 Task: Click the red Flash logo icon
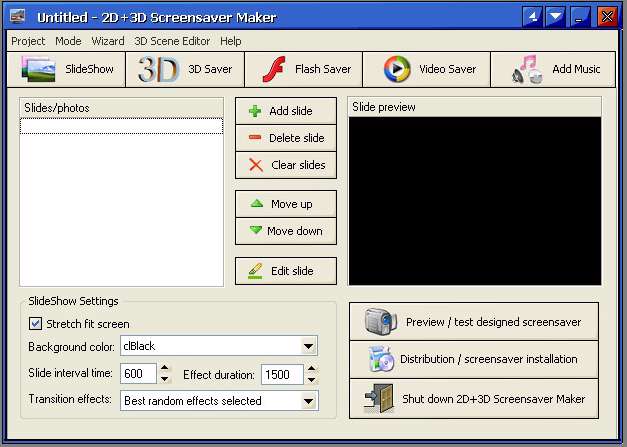274,69
